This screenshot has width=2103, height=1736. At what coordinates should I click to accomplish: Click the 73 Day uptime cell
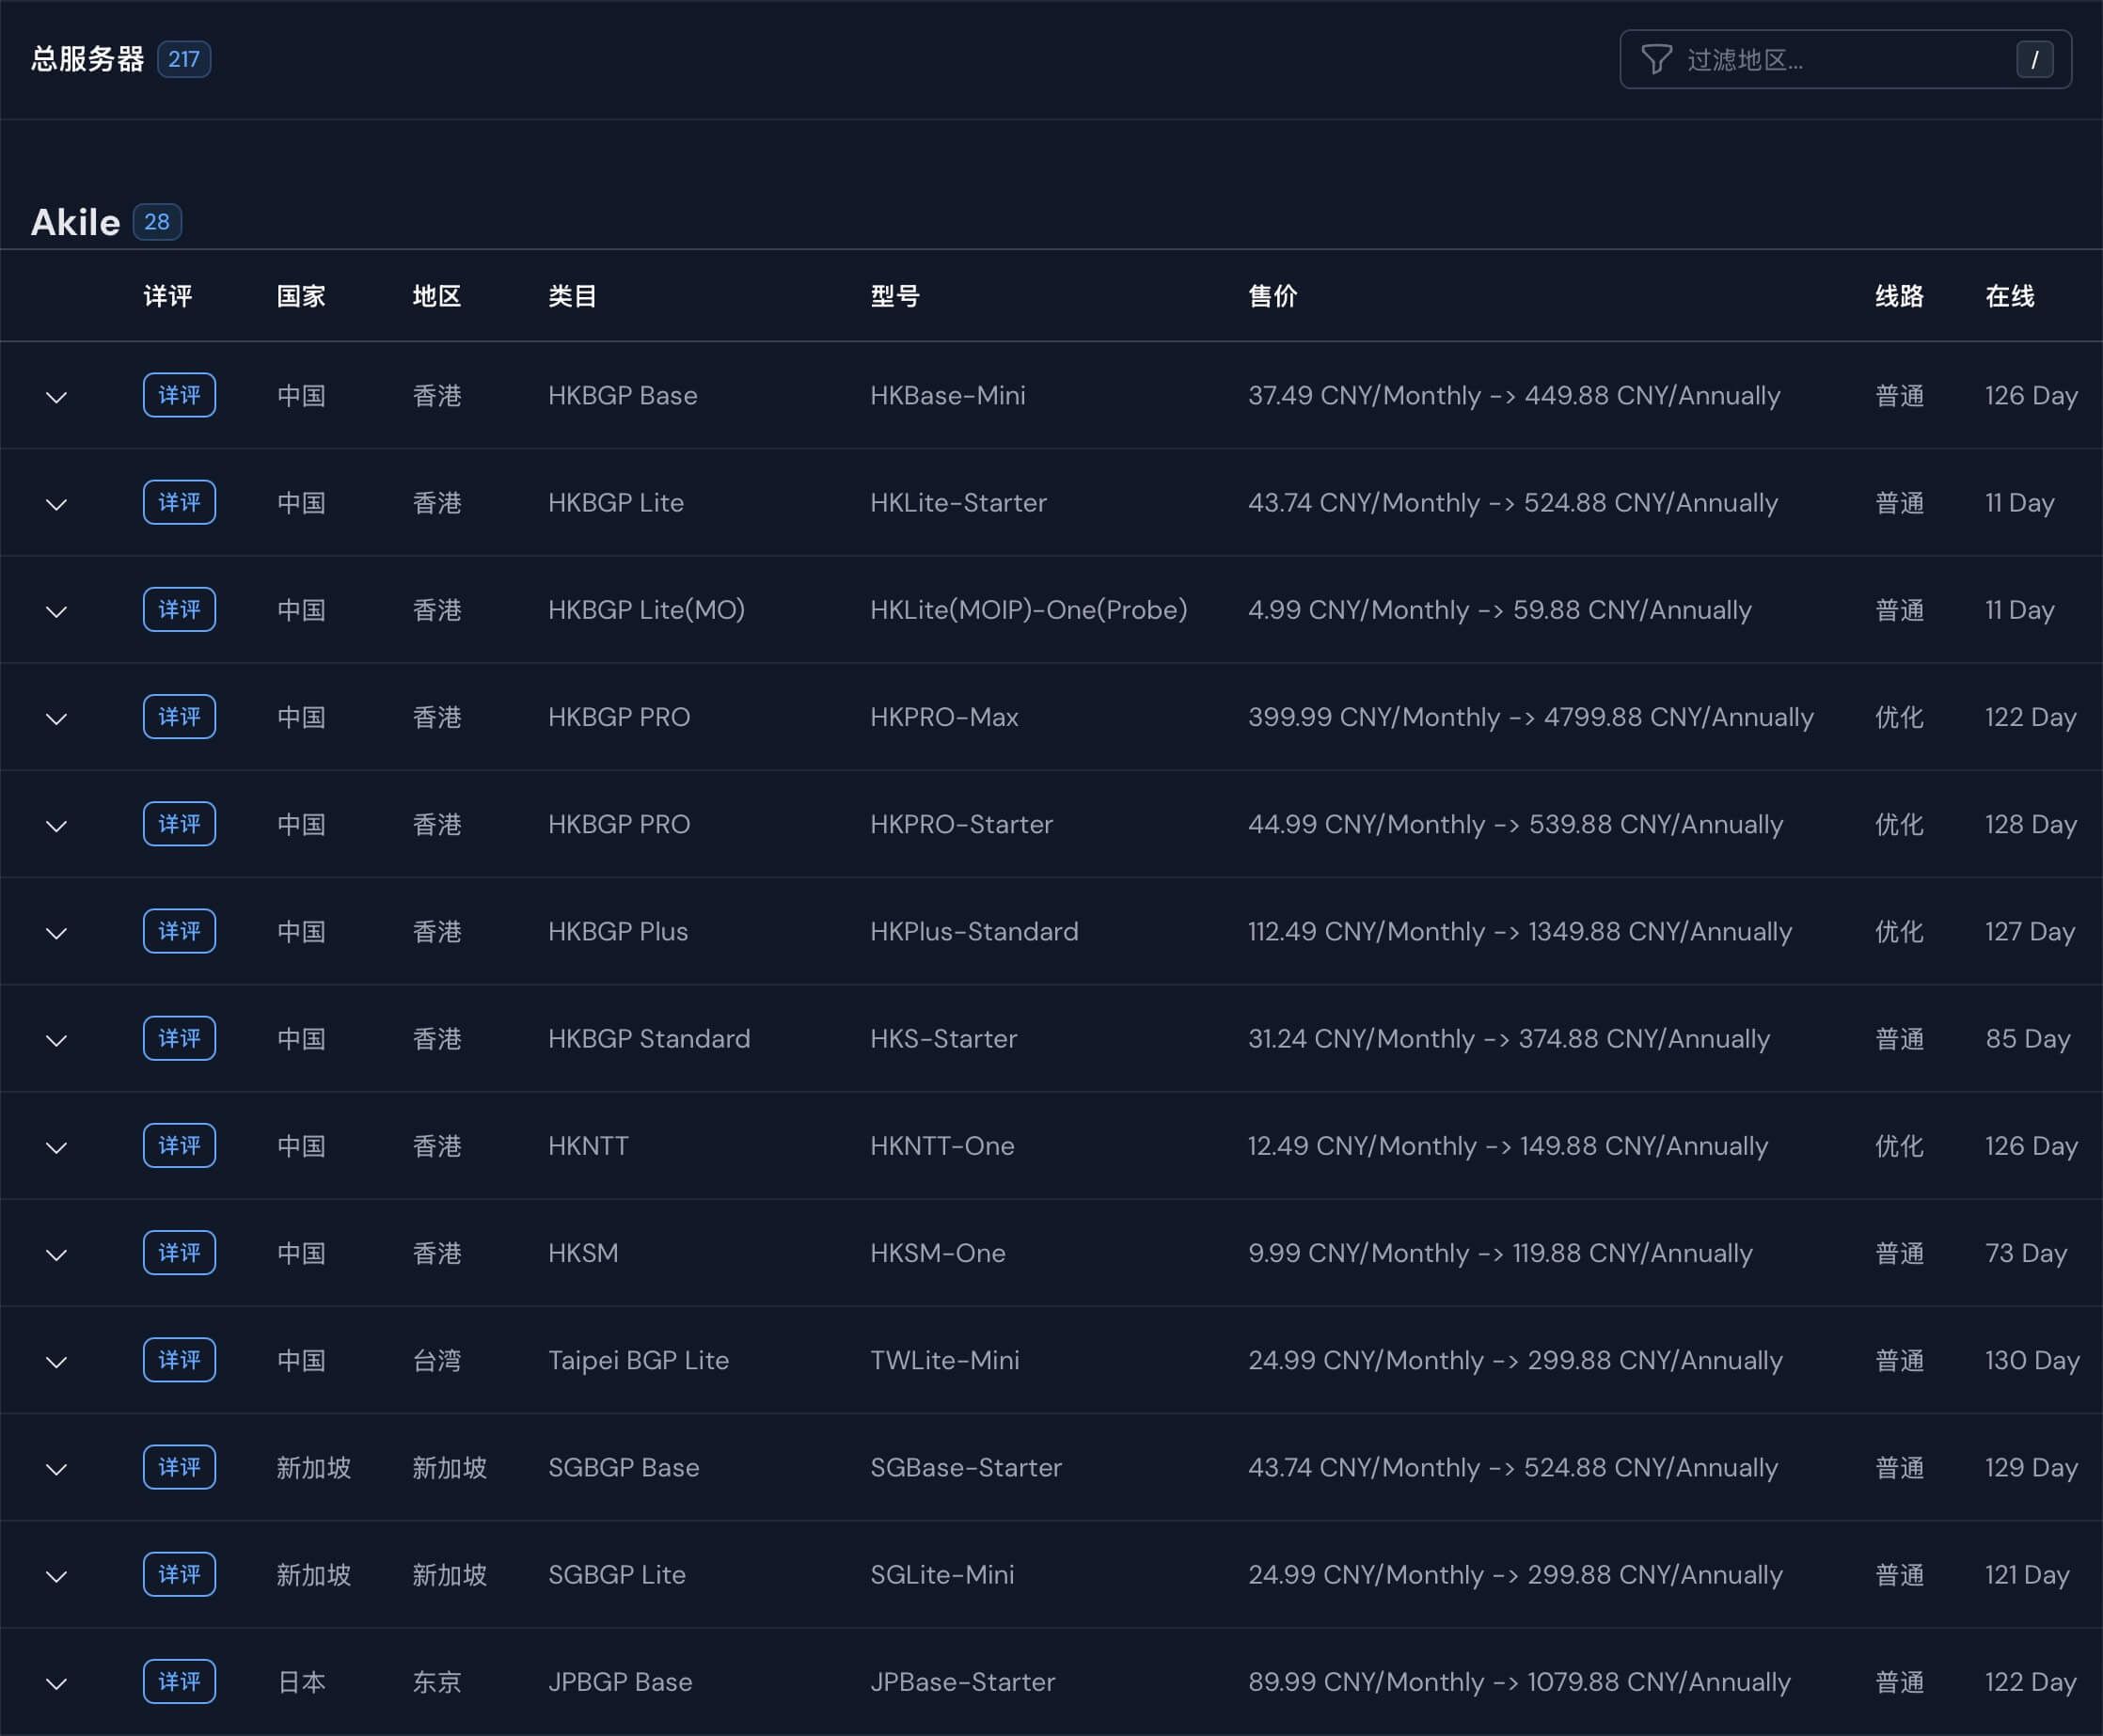[x=2026, y=1253]
